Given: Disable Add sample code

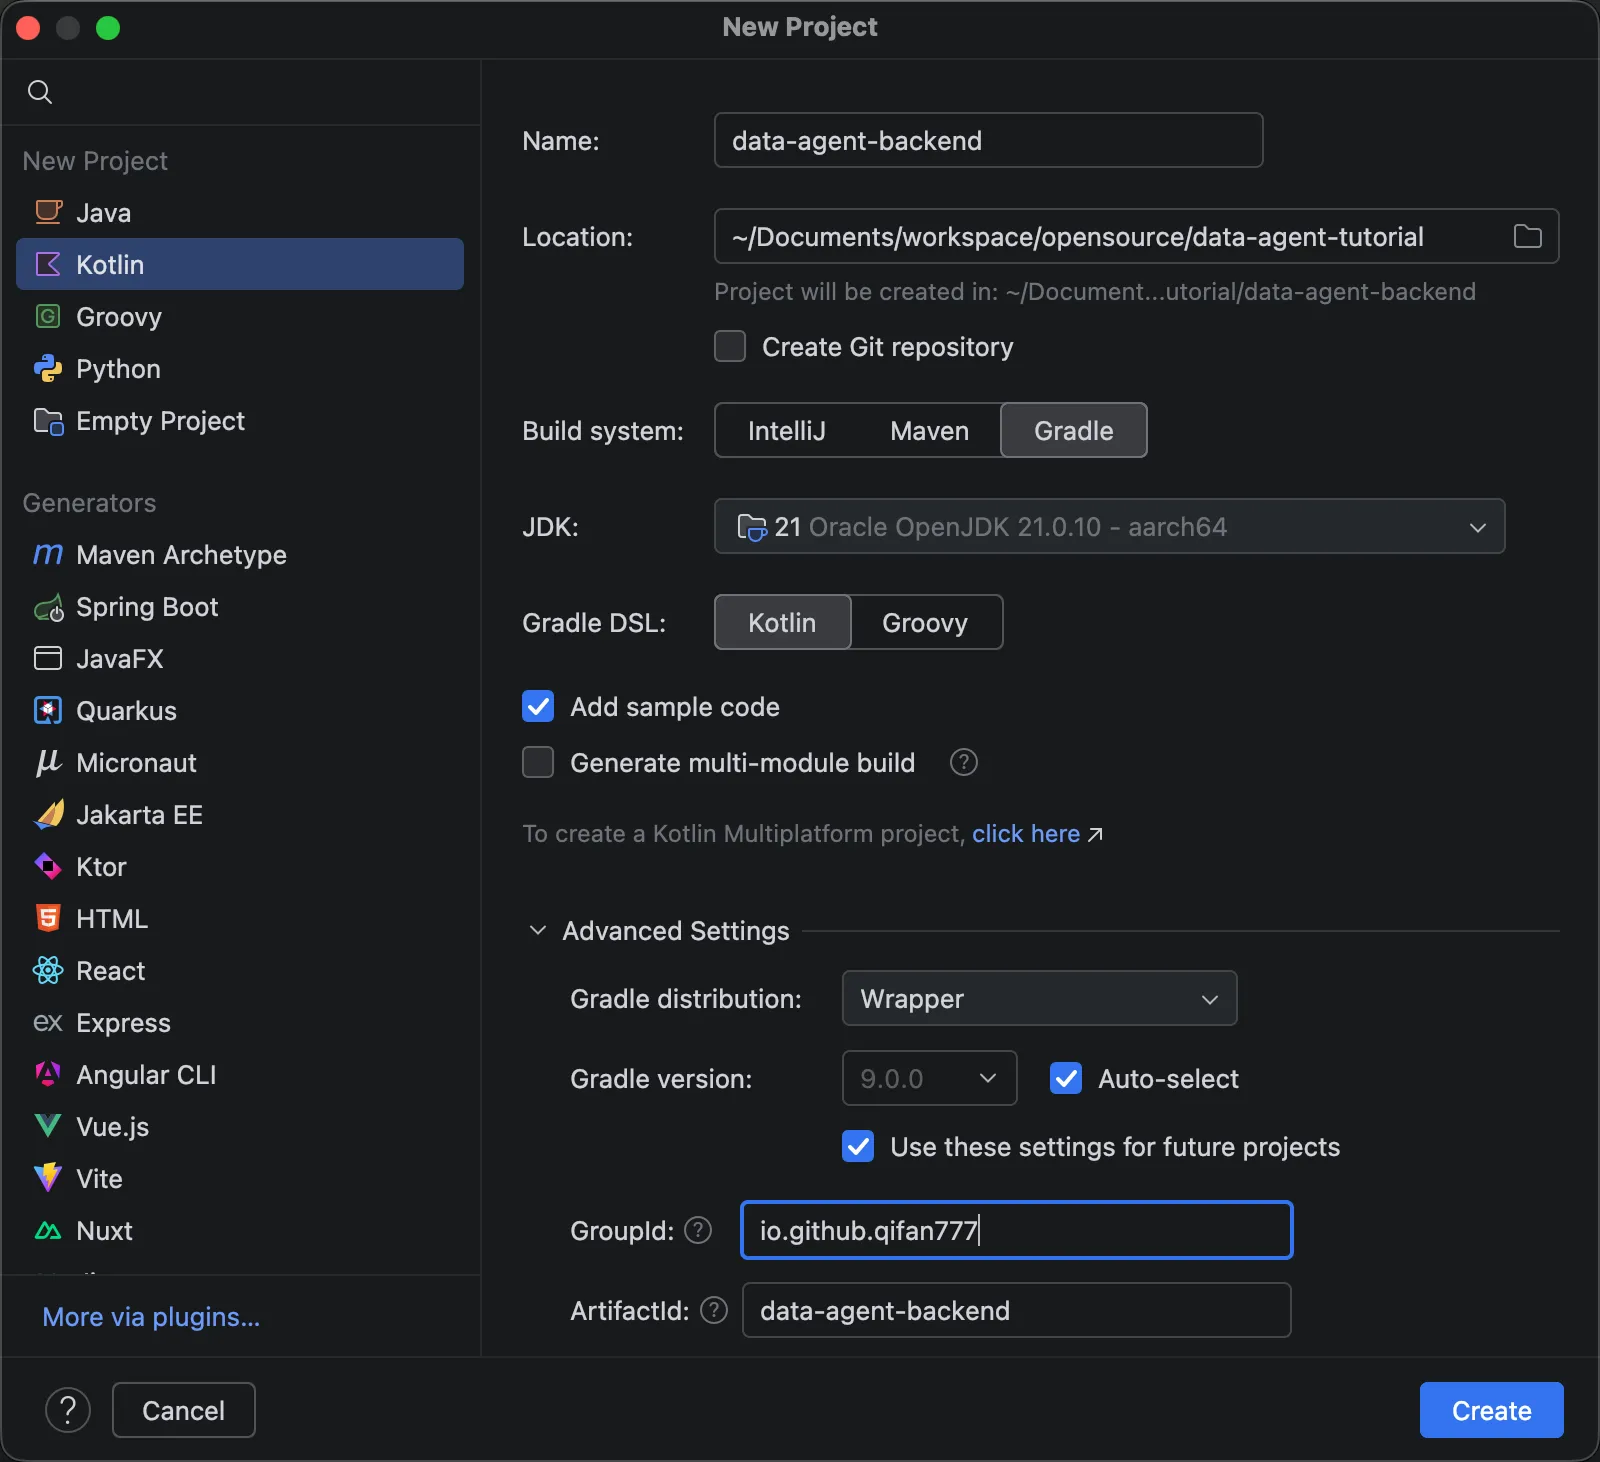Looking at the screenshot, I should pyautogui.click(x=538, y=706).
